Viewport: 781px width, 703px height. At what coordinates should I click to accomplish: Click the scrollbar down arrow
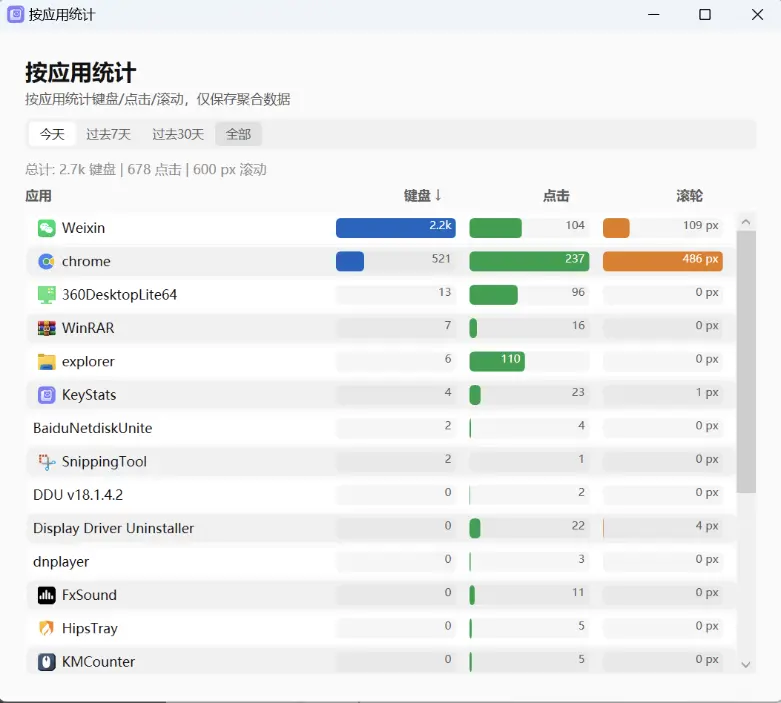click(746, 665)
